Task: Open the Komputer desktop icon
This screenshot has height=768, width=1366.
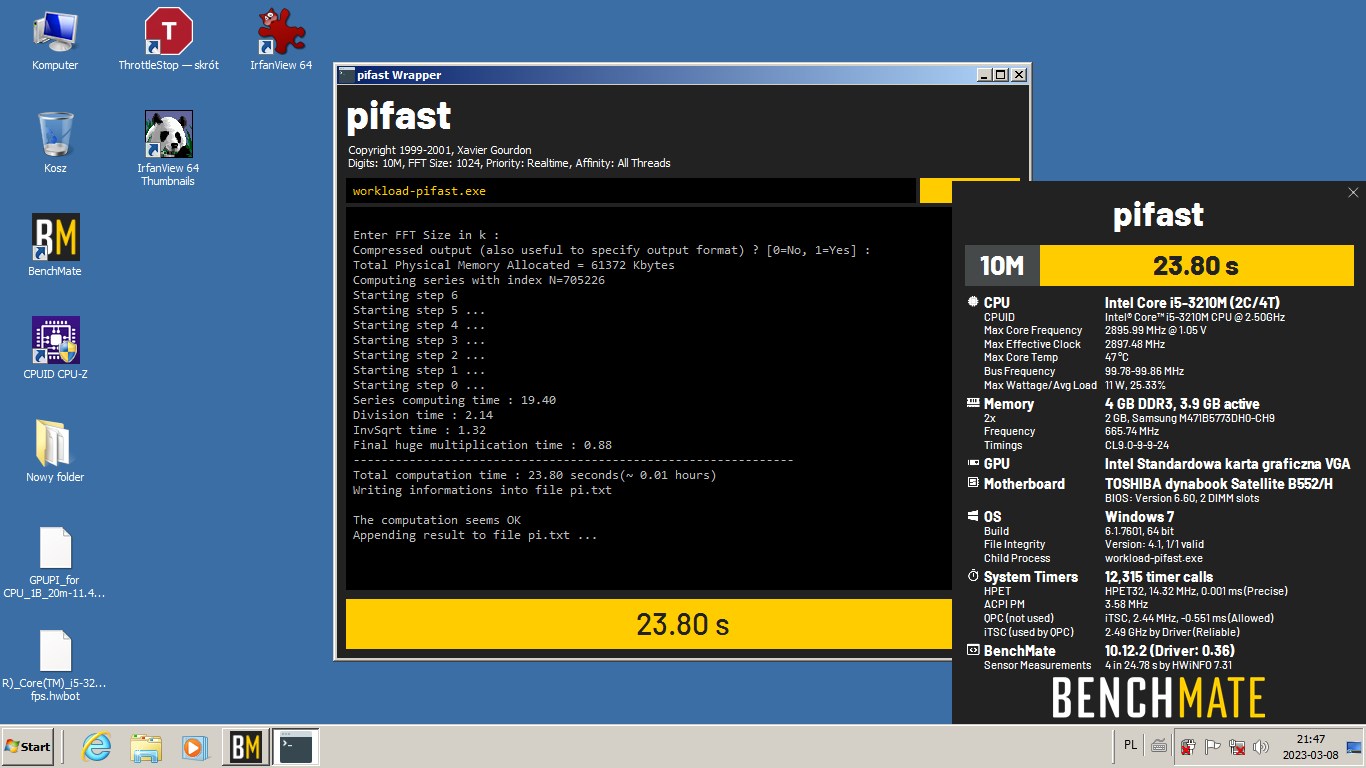Action: point(55,40)
